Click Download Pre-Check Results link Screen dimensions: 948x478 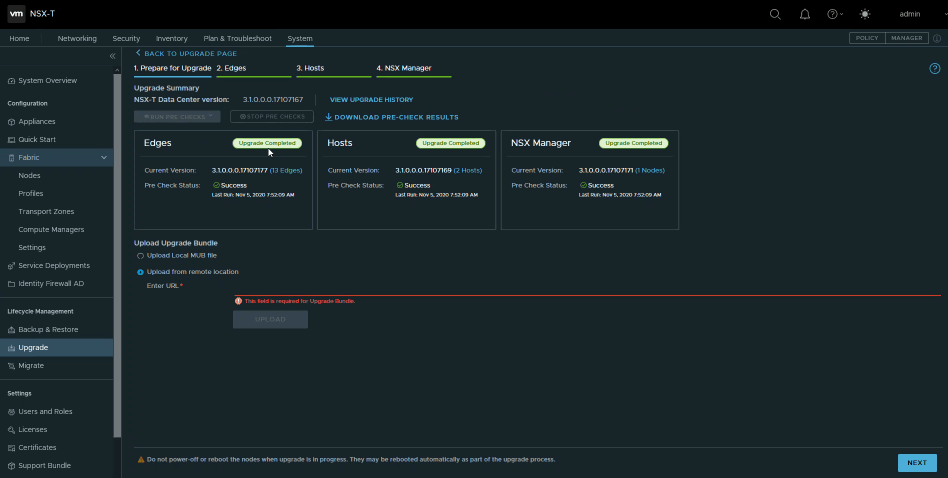(392, 117)
